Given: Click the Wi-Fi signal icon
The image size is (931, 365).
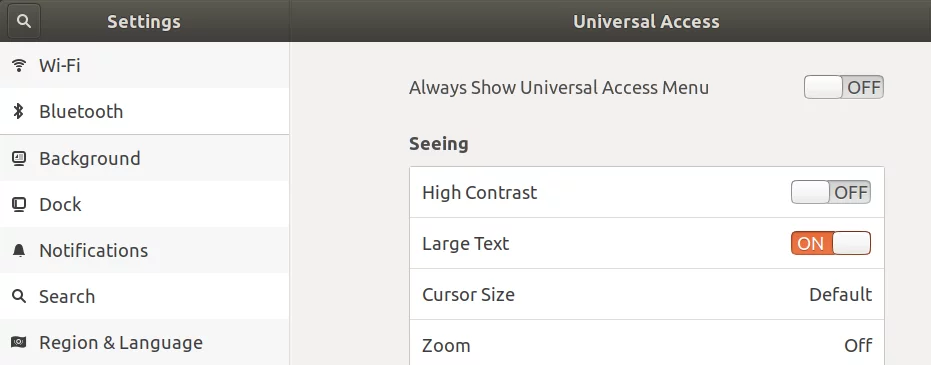Looking at the screenshot, I should (x=19, y=65).
